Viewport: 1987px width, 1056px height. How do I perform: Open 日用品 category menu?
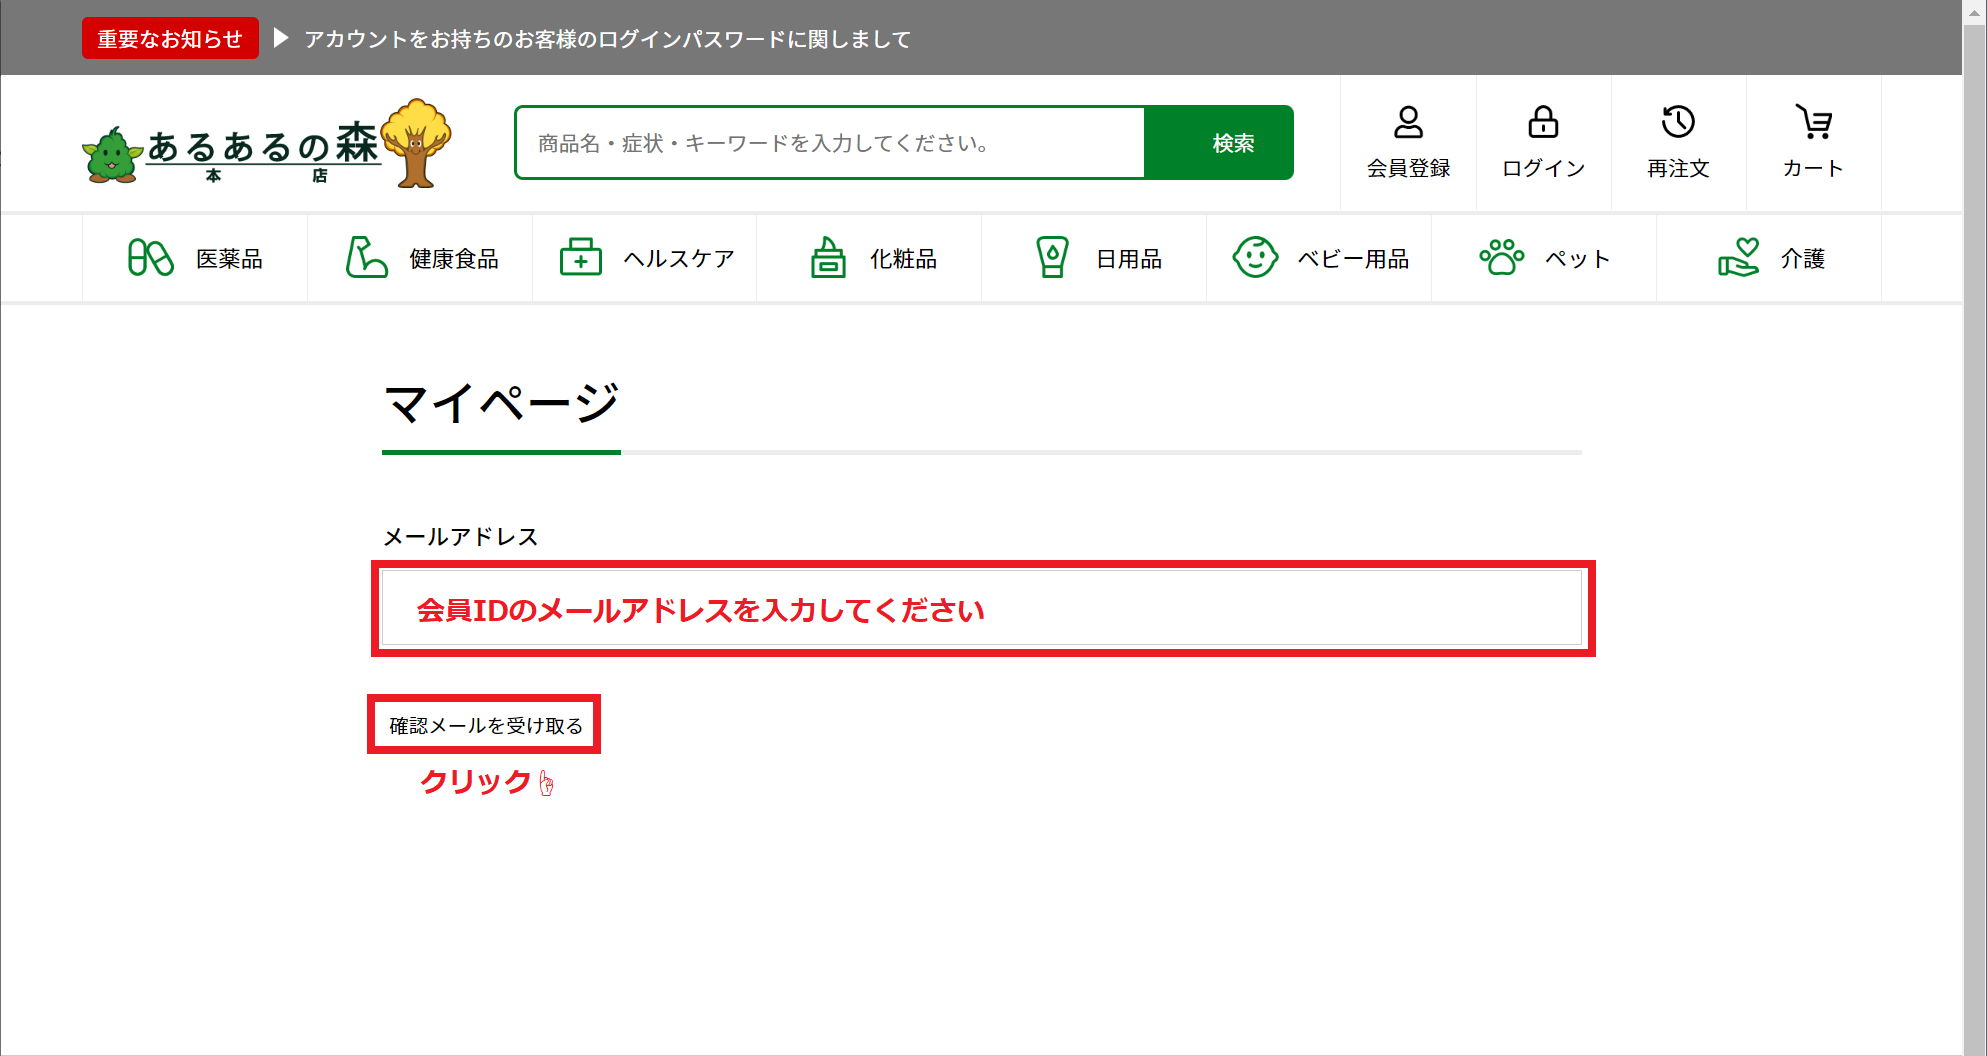point(1094,258)
